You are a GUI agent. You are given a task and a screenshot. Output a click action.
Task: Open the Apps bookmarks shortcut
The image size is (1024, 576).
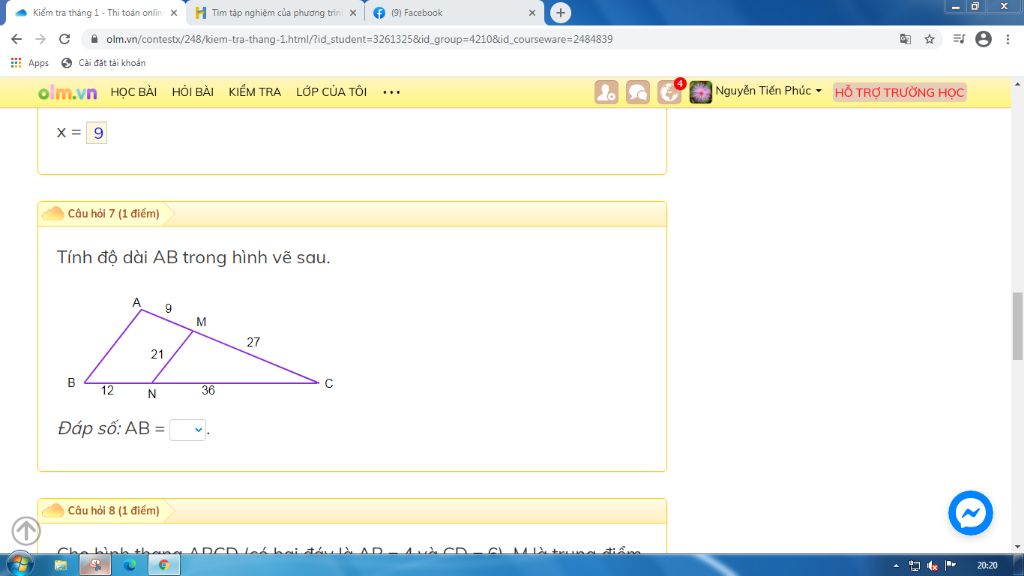[x=29, y=63]
